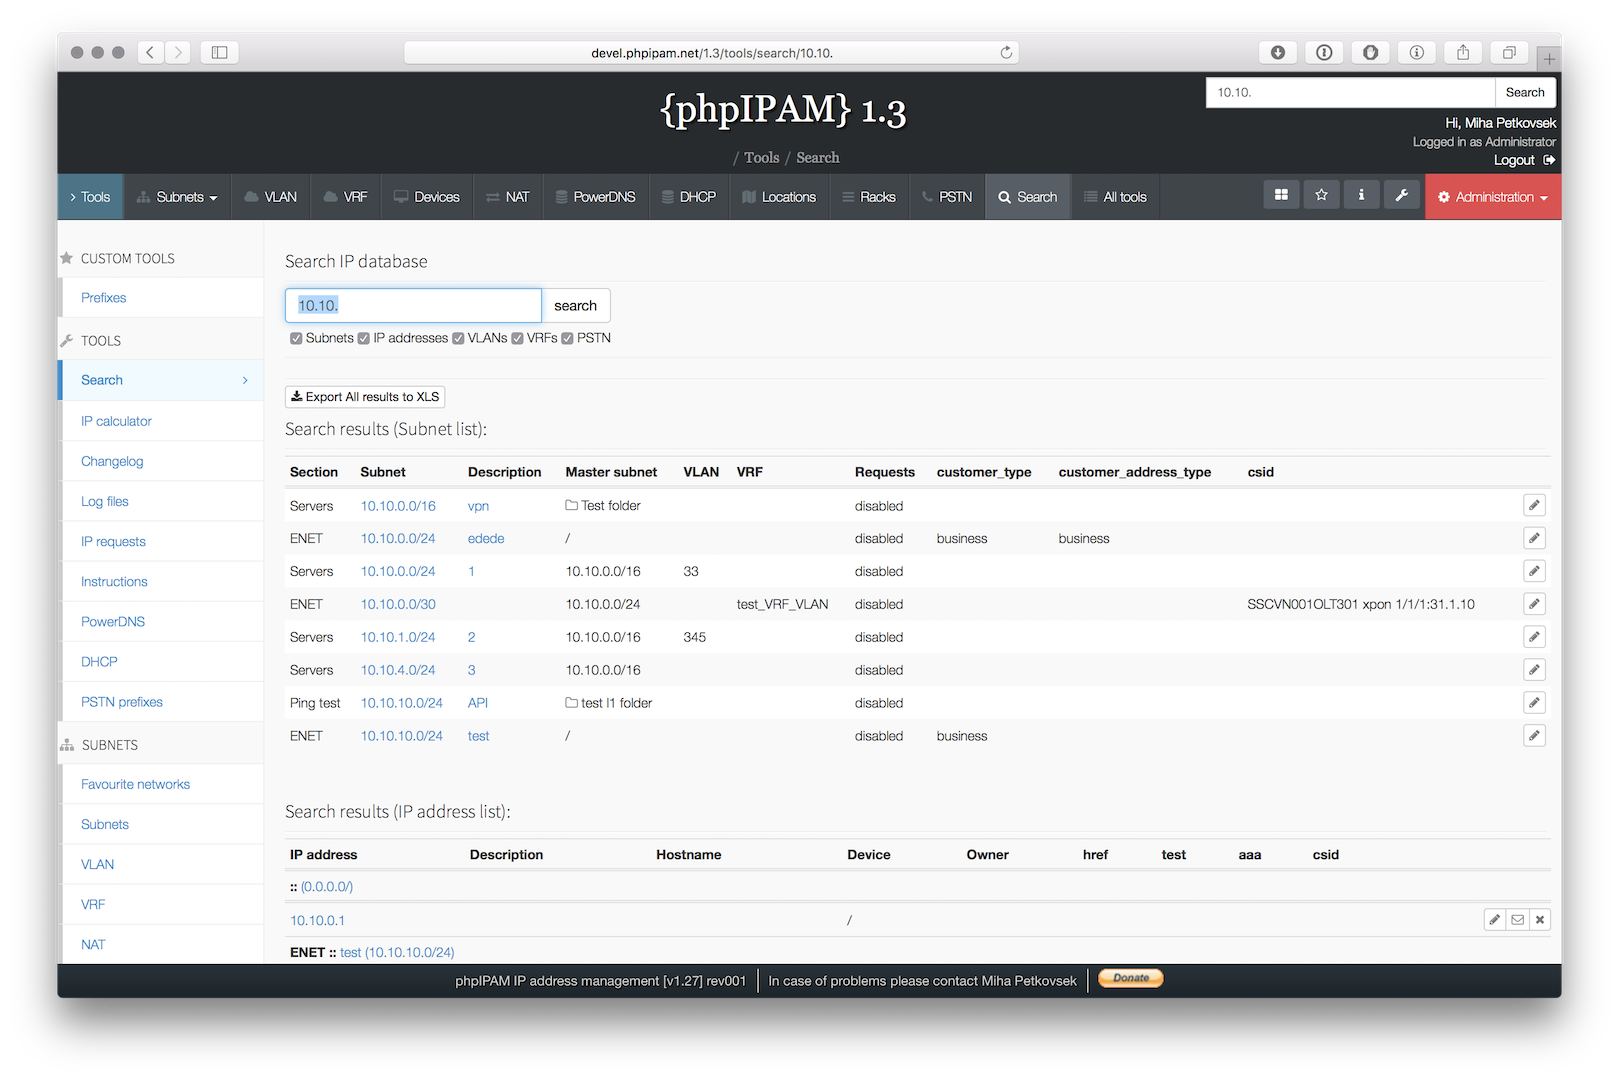Open the Administration dropdown menu
This screenshot has height=1080, width=1619.
coord(1493,197)
